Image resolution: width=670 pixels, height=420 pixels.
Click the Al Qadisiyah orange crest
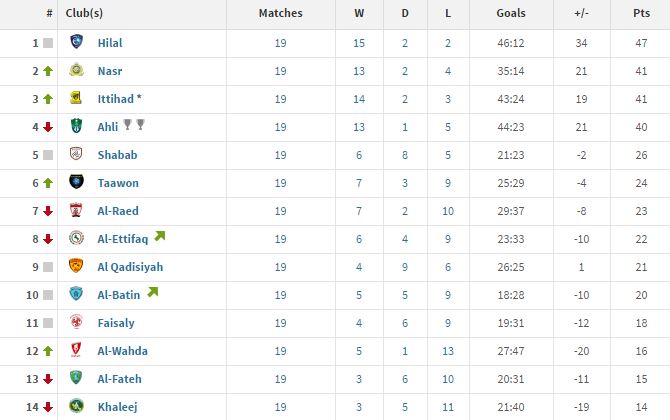[x=76, y=265]
